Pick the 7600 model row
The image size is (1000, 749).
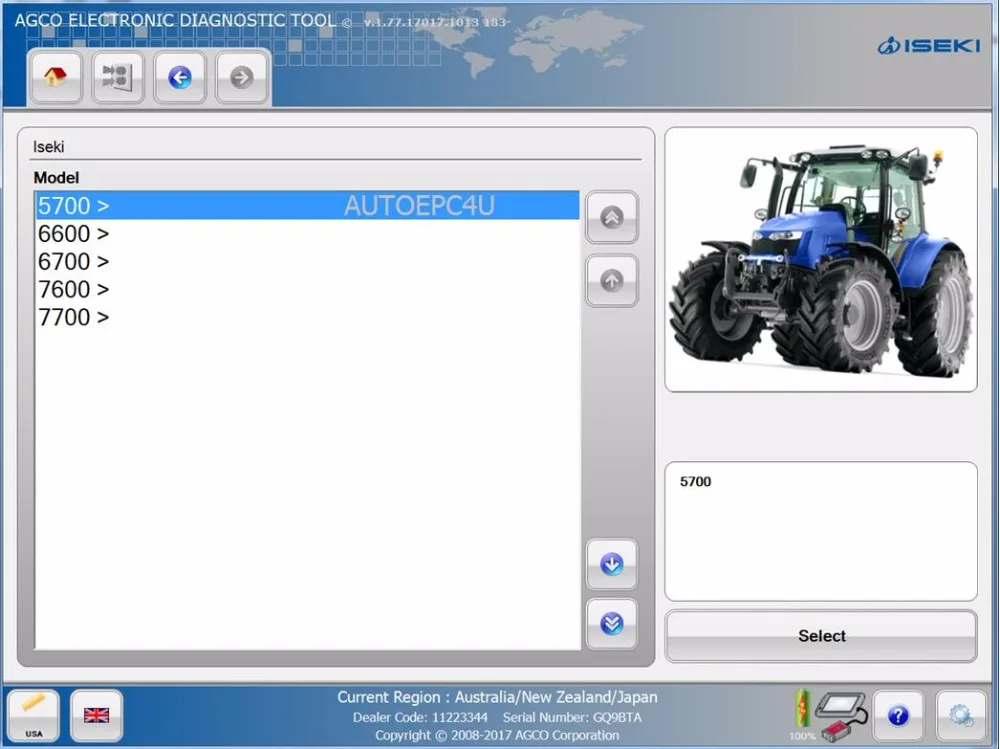tap(307, 290)
